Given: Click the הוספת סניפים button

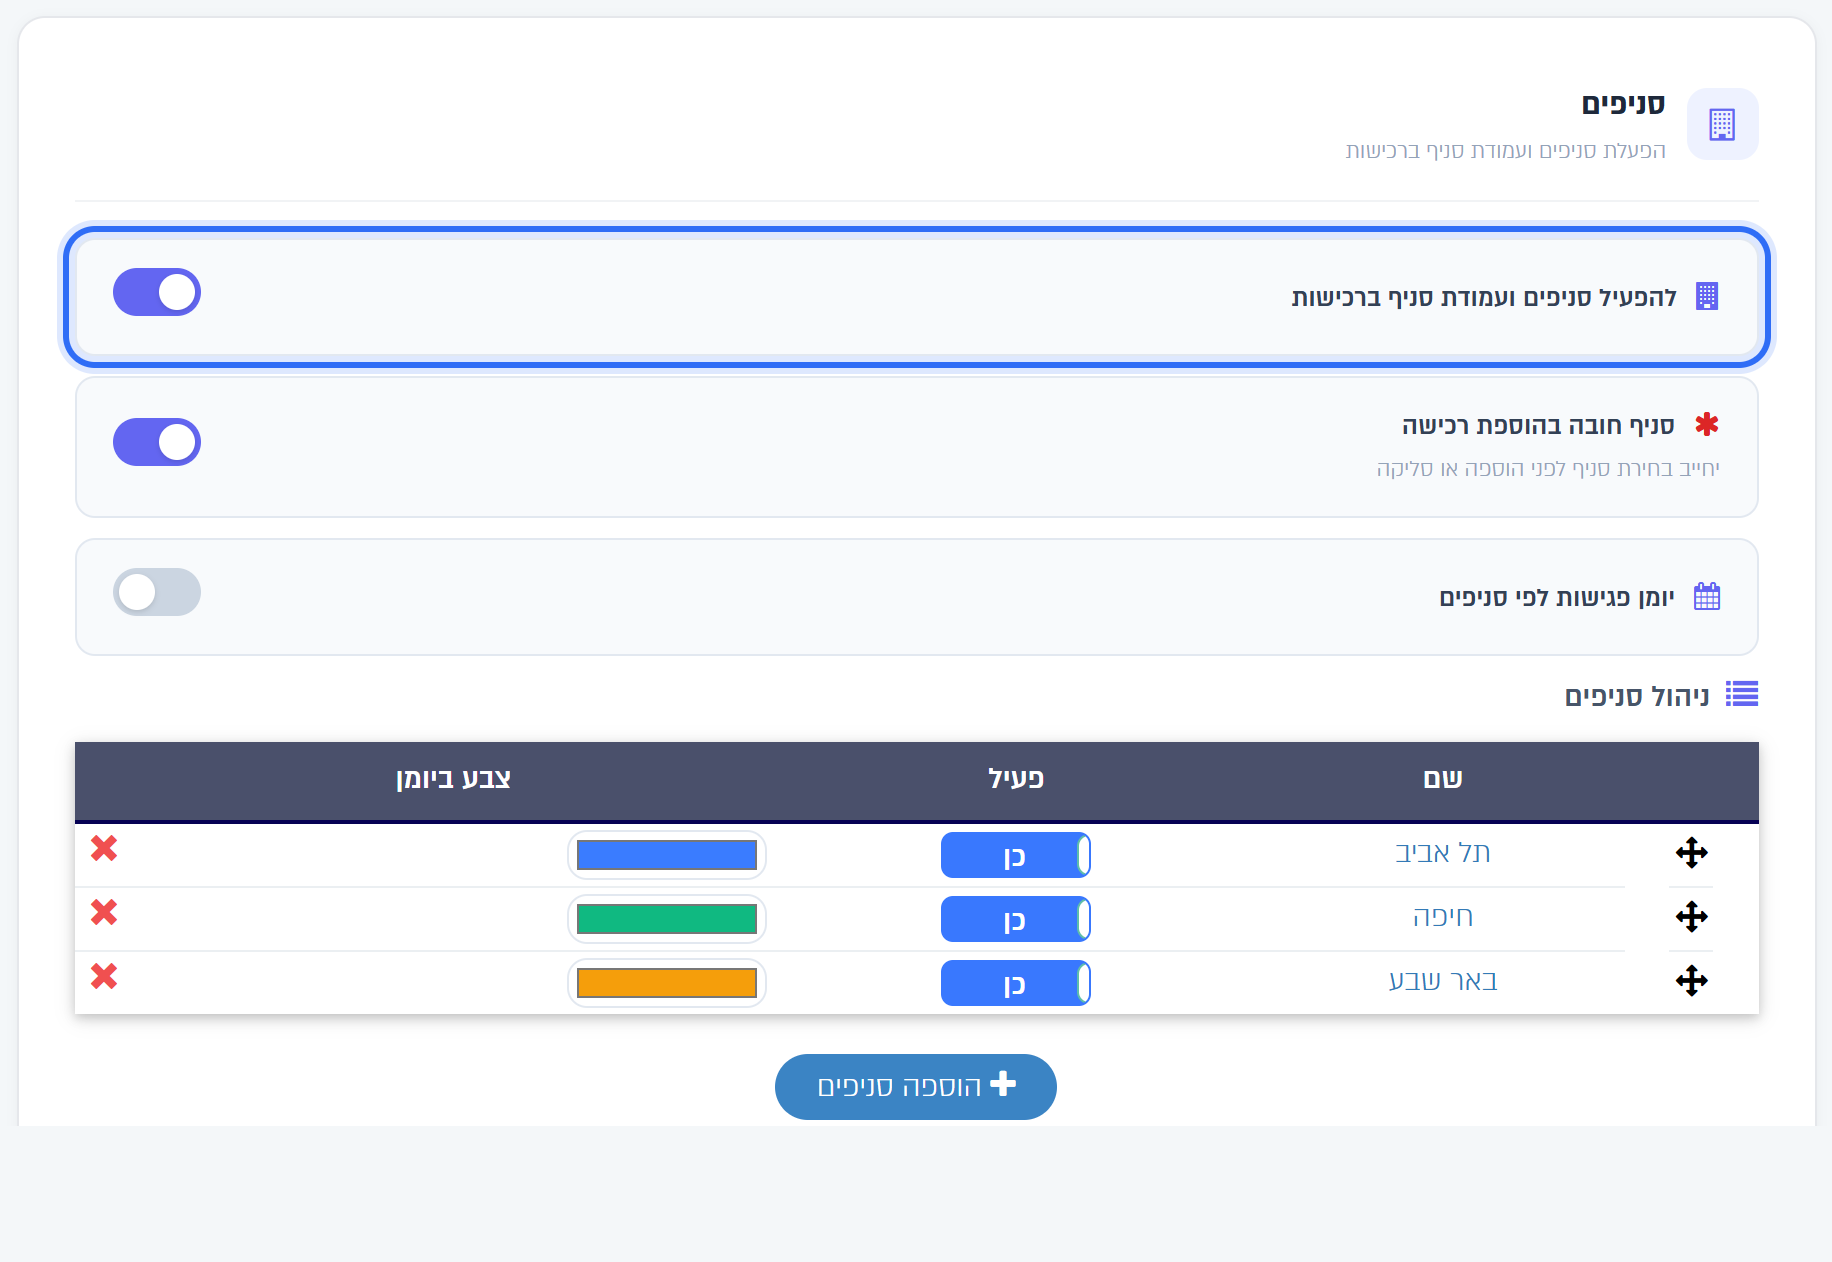Looking at the screenshot, I should [916, 1087].
